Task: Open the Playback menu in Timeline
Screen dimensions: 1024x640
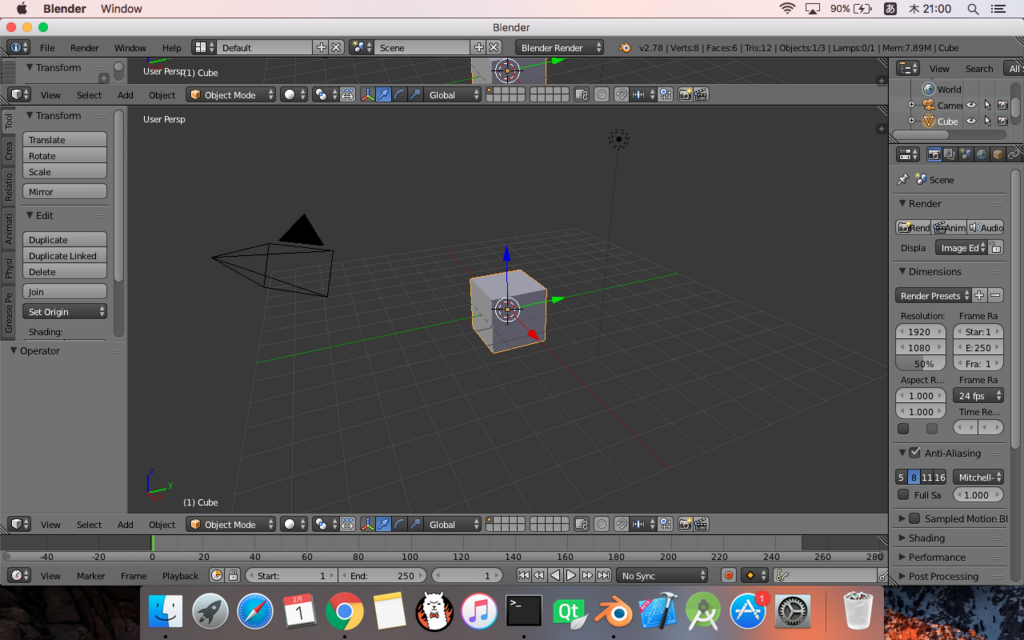Action: coord(180,575)
